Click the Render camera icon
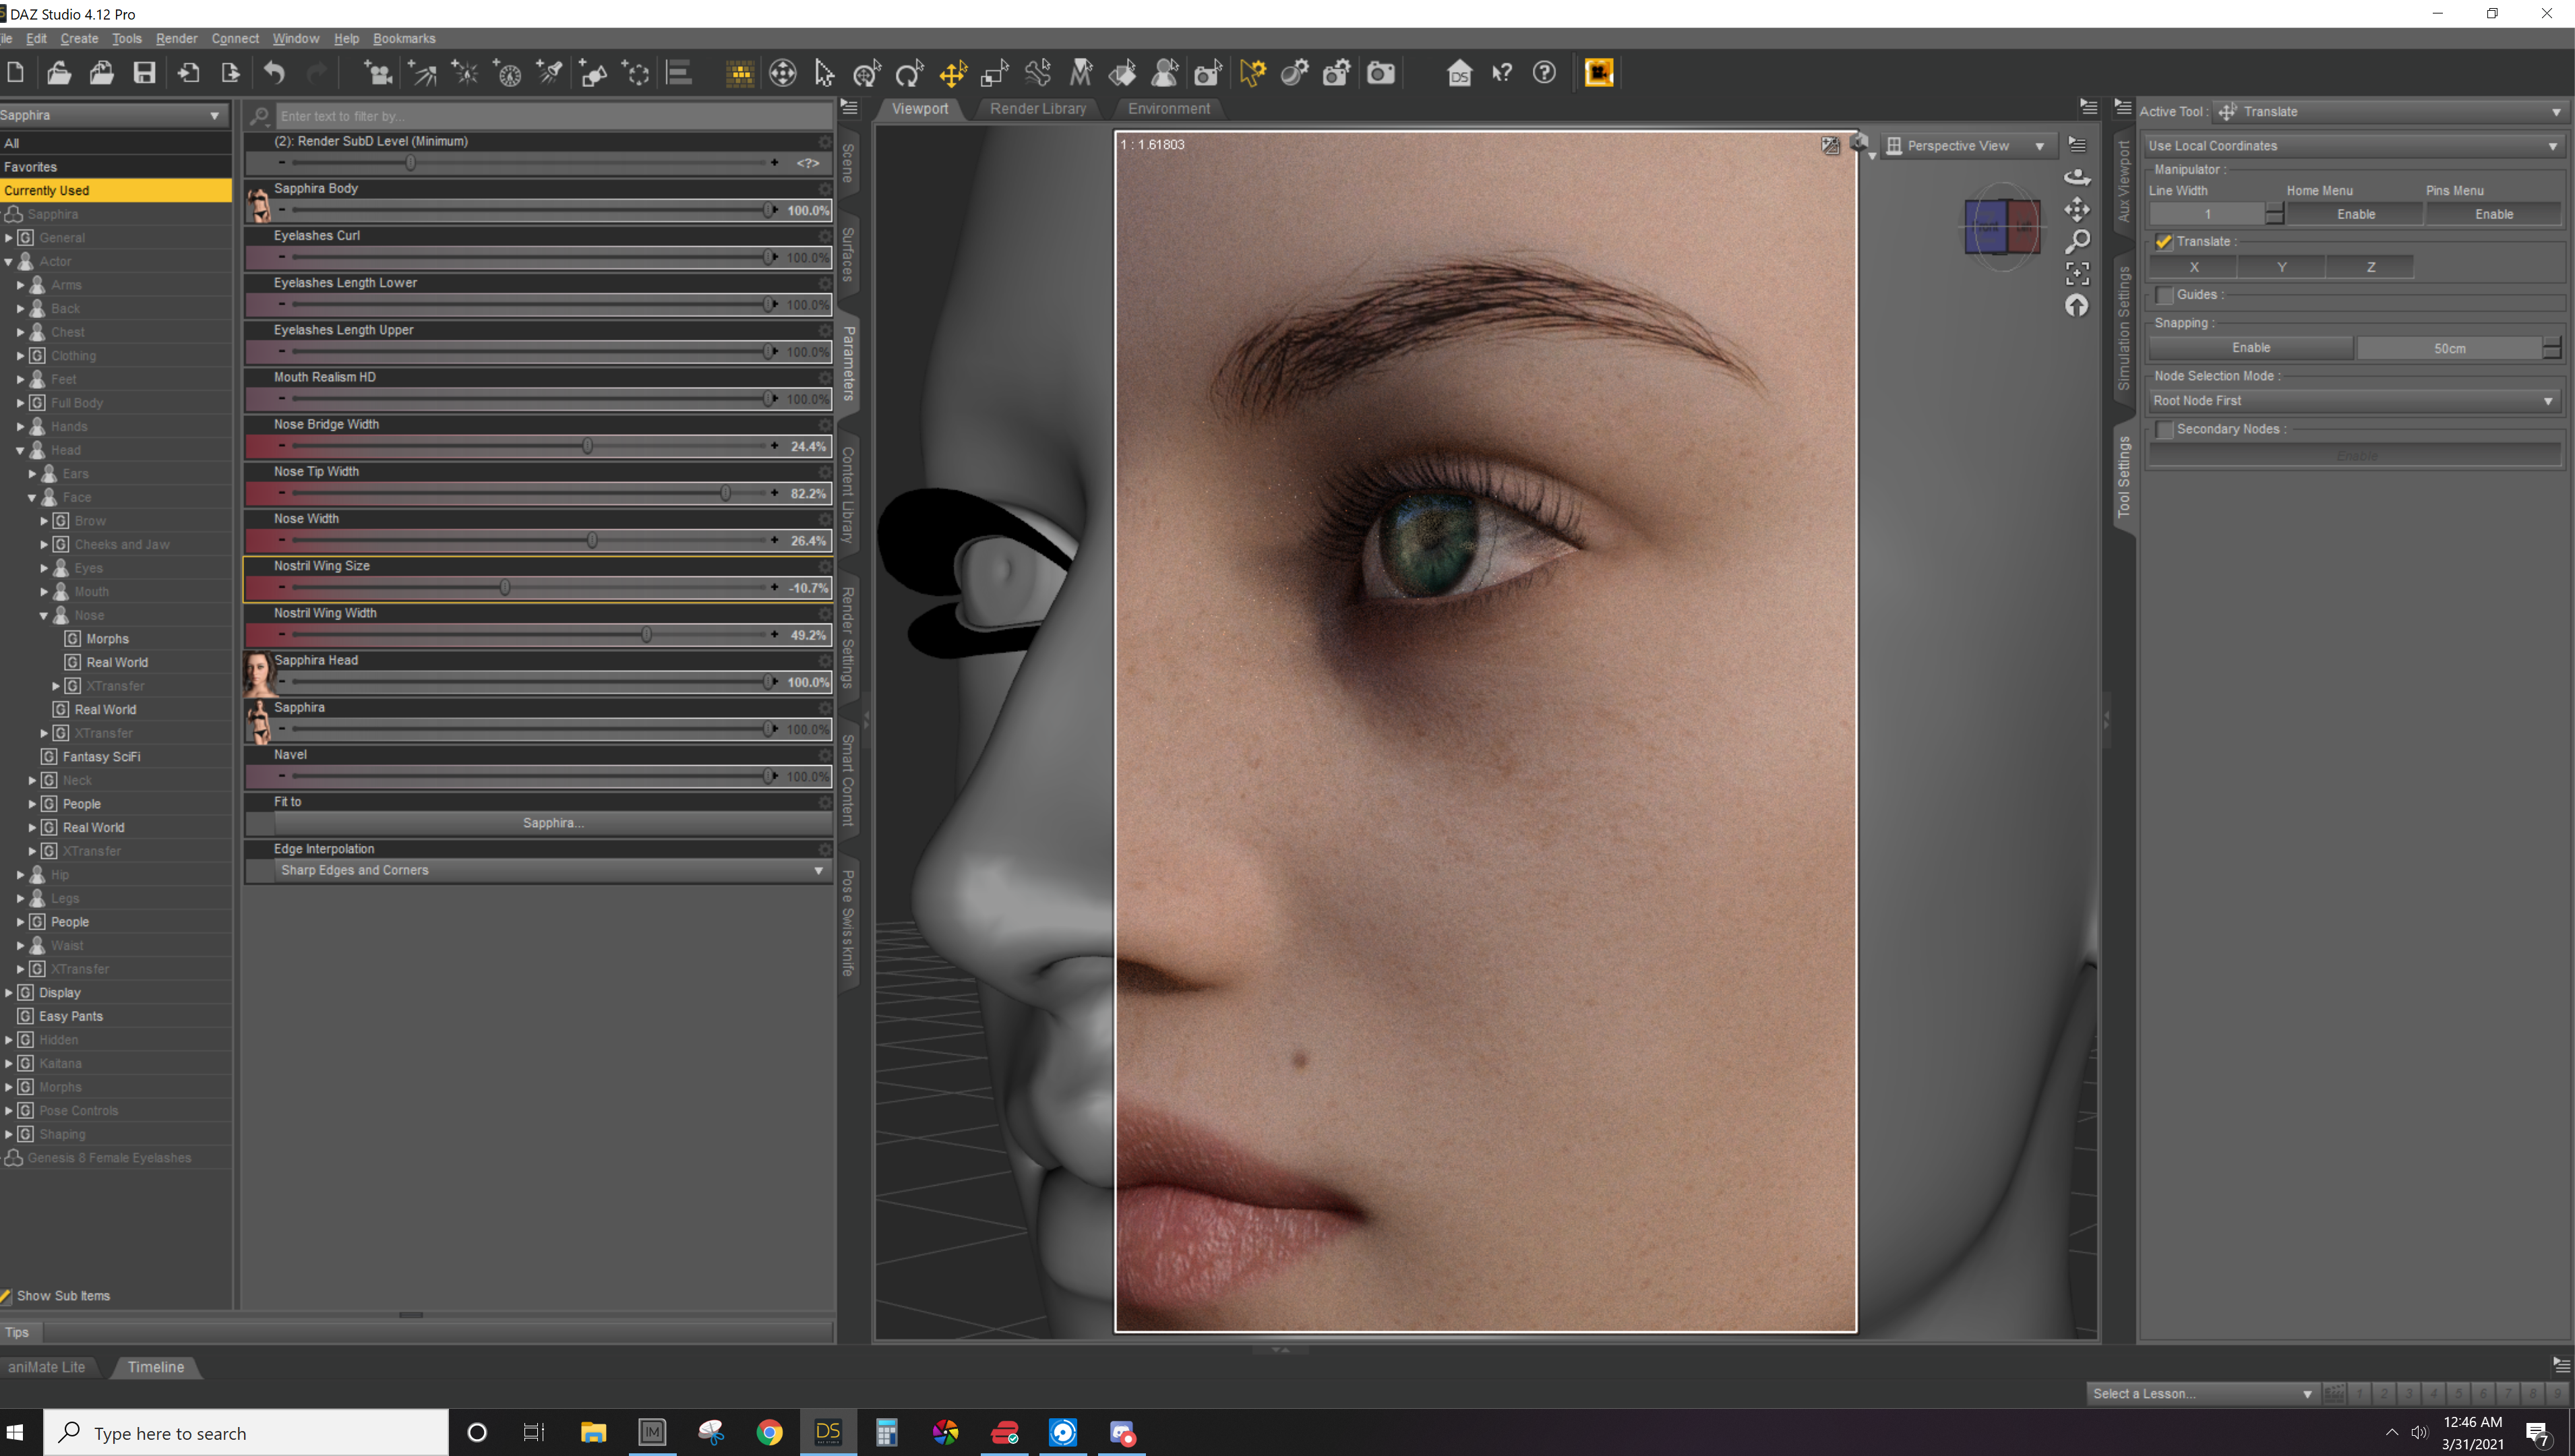The width and height of the screenshot is (2575, 1456). click(1381, 73)
